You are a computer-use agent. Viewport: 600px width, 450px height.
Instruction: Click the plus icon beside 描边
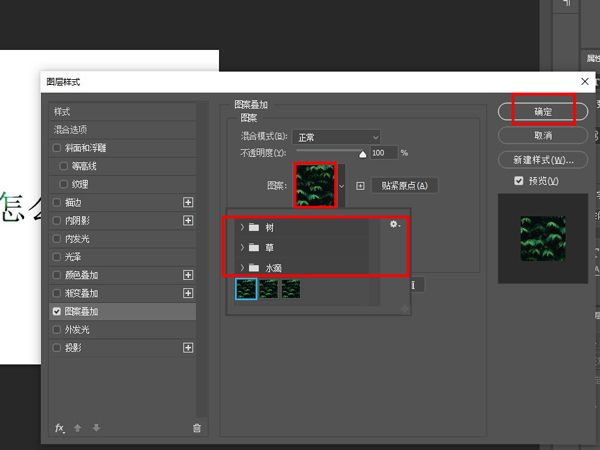pos(188,202)
